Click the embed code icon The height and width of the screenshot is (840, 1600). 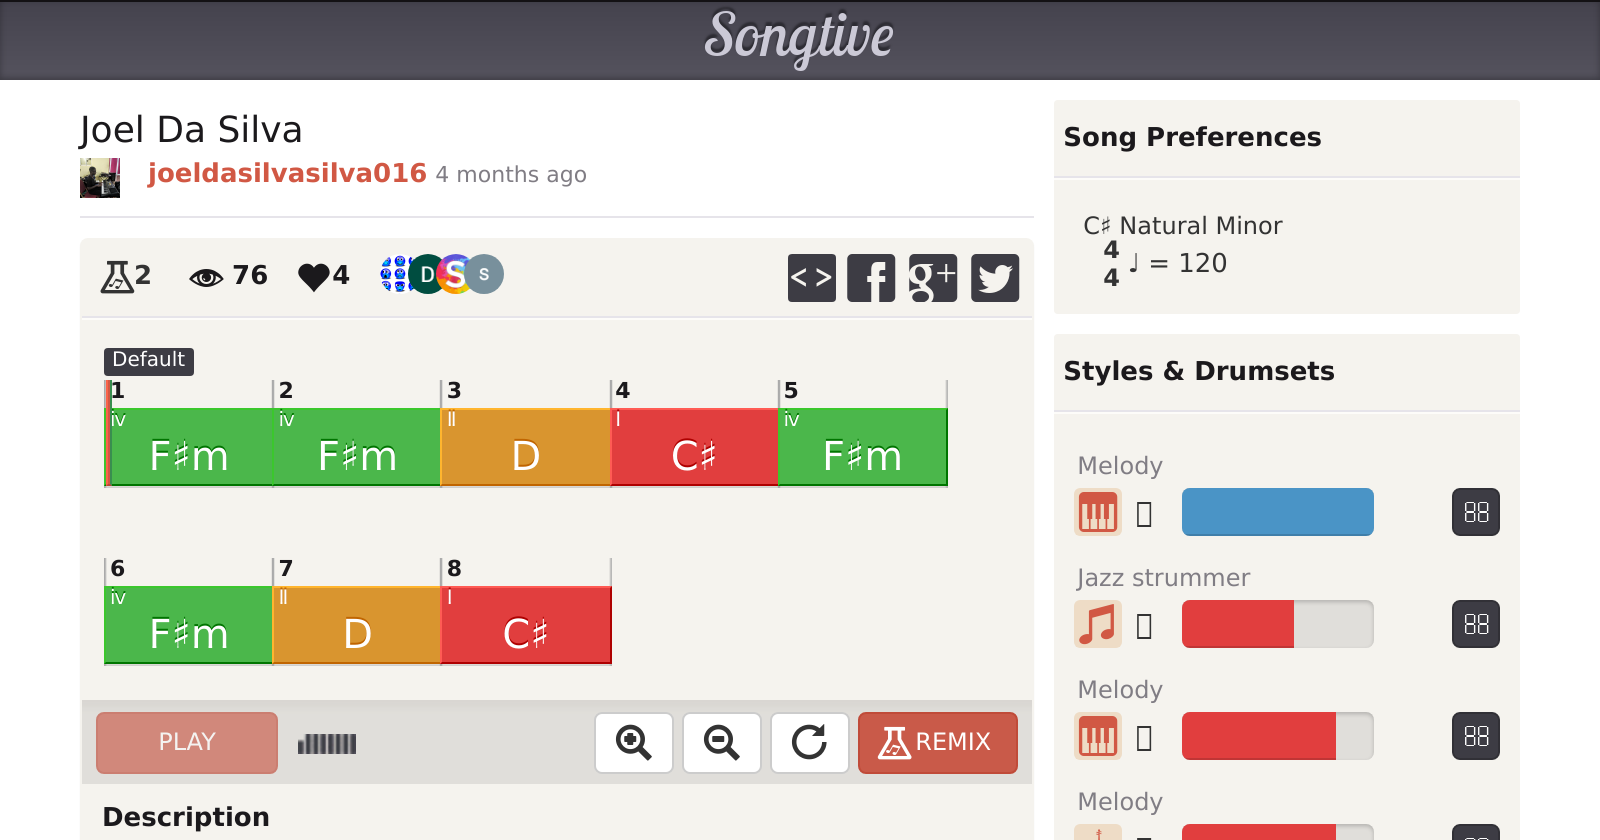point(811,278)
